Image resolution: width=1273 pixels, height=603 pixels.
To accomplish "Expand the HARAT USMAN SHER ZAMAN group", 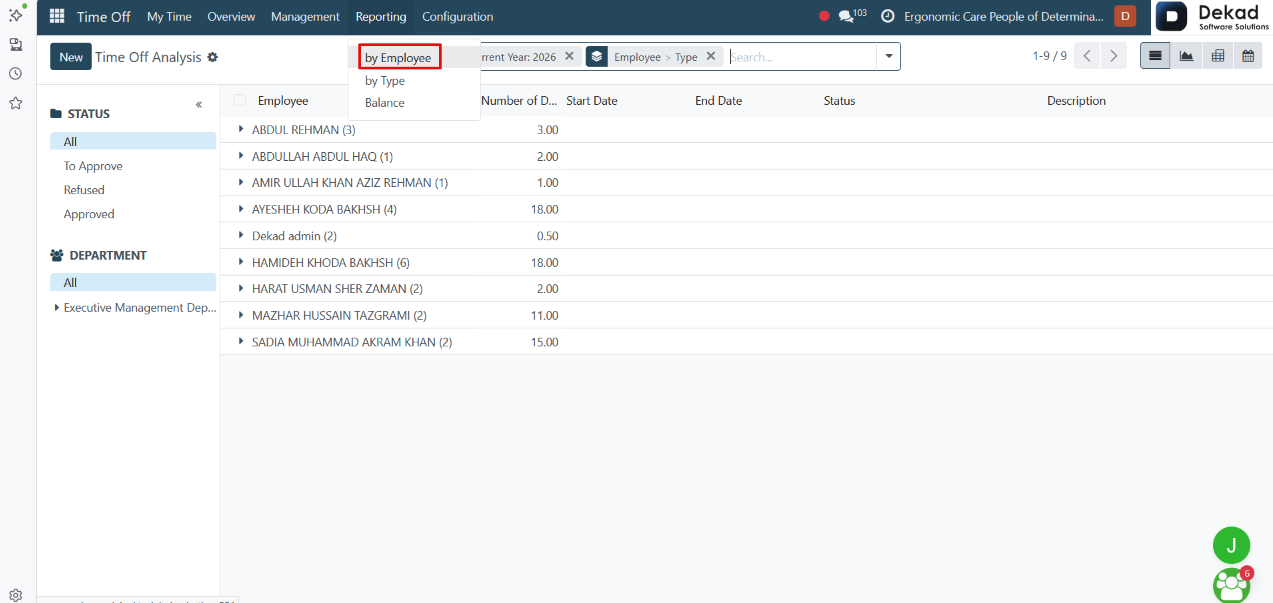I will (241, 288).
